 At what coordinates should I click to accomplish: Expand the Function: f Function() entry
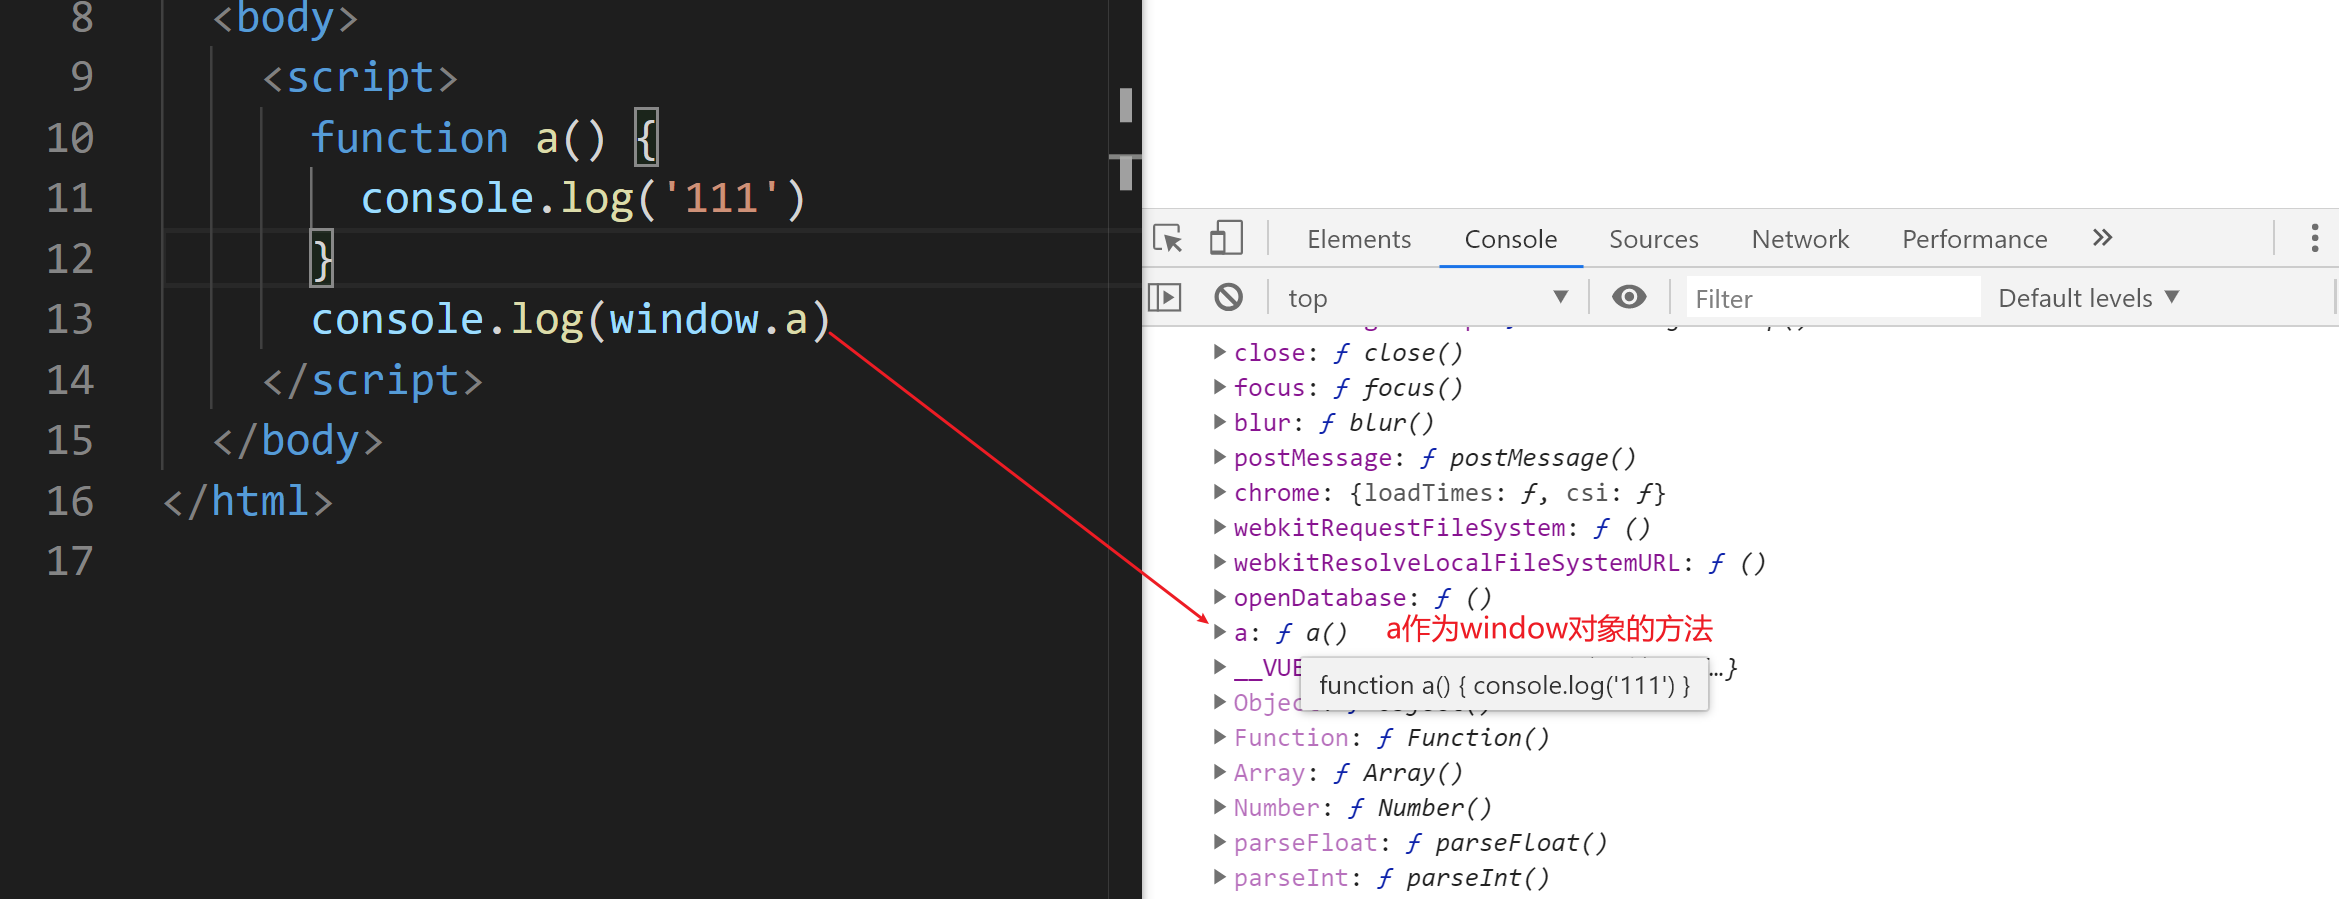pyautogui.click(x=1219, y=737)
